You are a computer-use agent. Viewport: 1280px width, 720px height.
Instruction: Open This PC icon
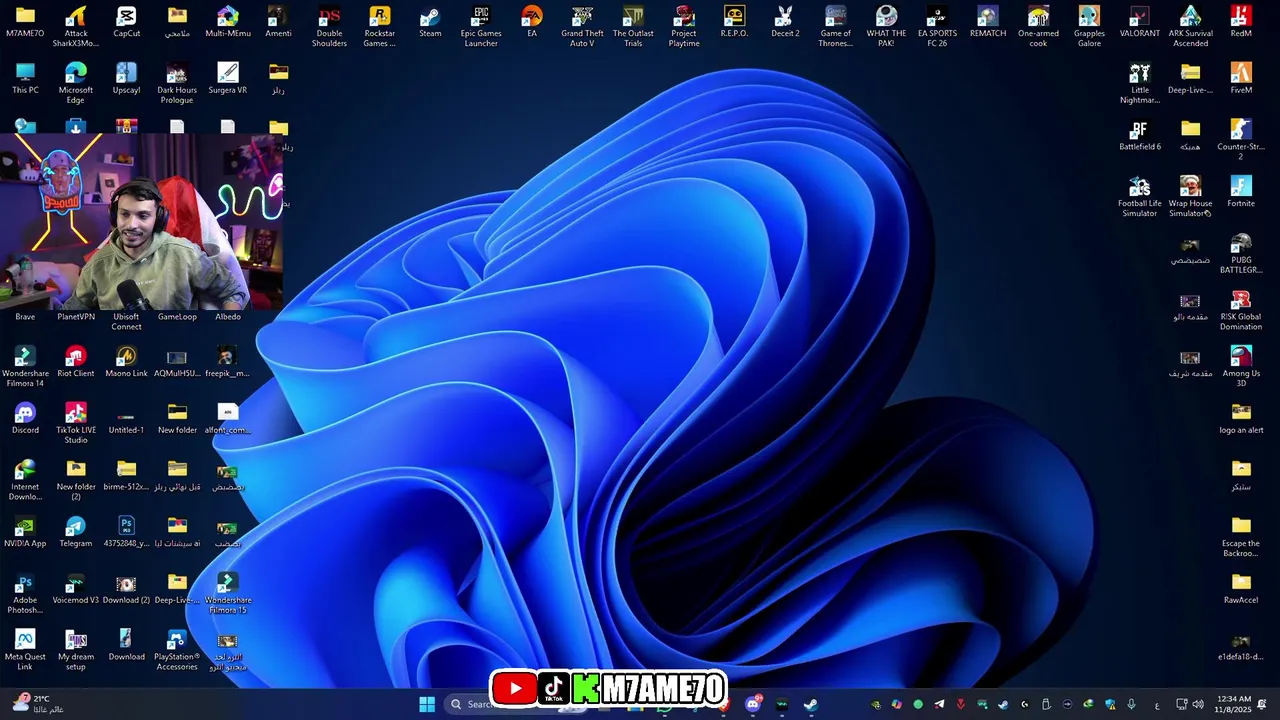tap(25, 79)
